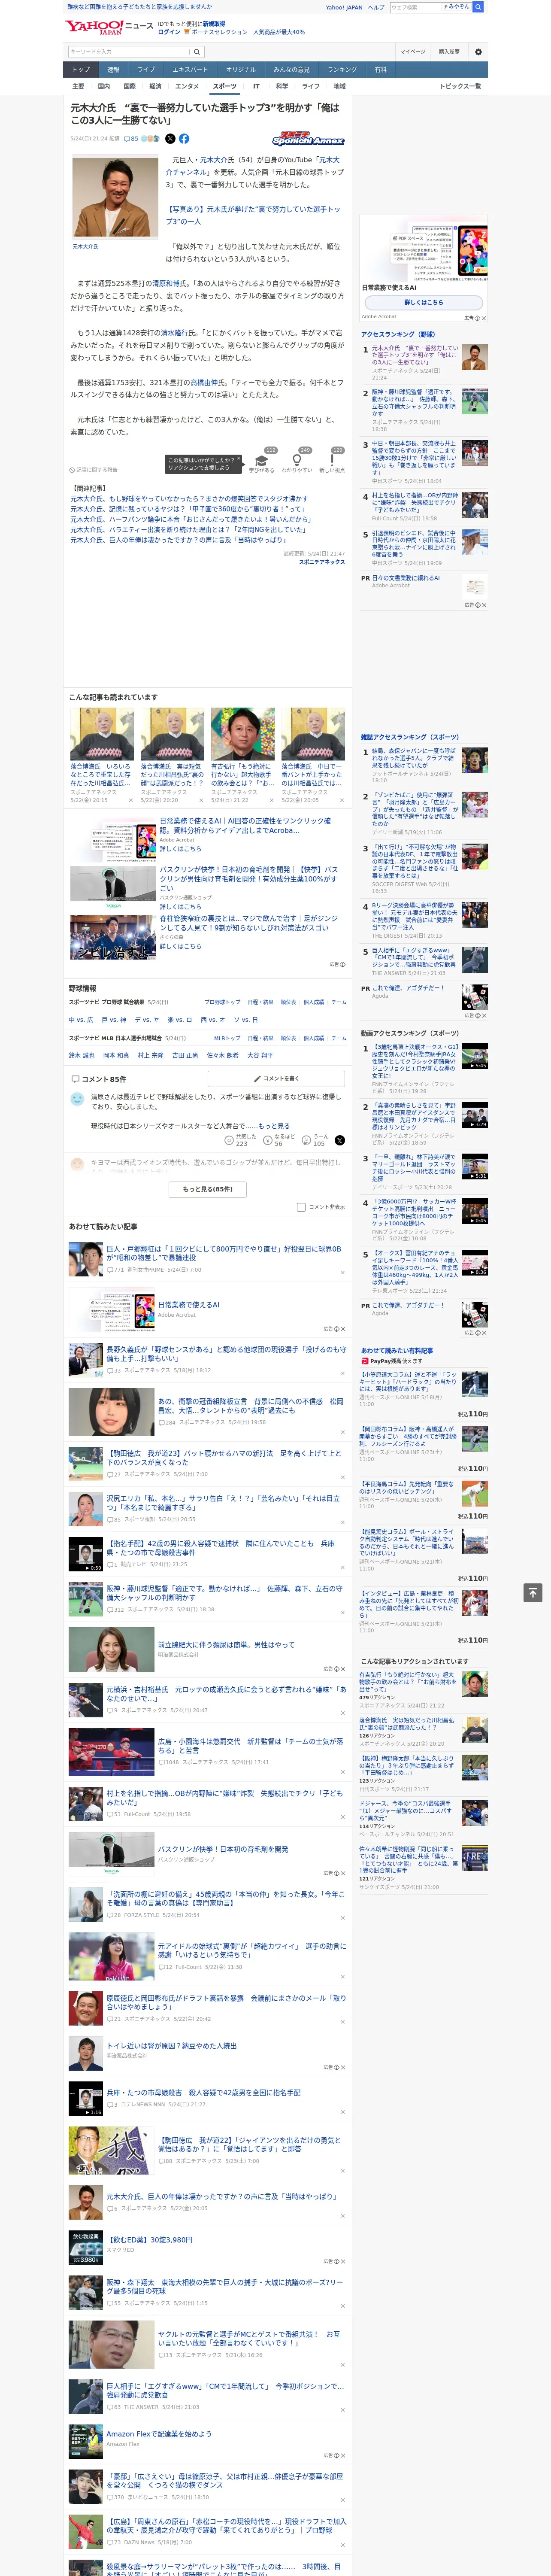Viewport: 551px width, 2576px height.
Task: Enable the コメント非表示 checkbox
Action: tap(301, 1207)
